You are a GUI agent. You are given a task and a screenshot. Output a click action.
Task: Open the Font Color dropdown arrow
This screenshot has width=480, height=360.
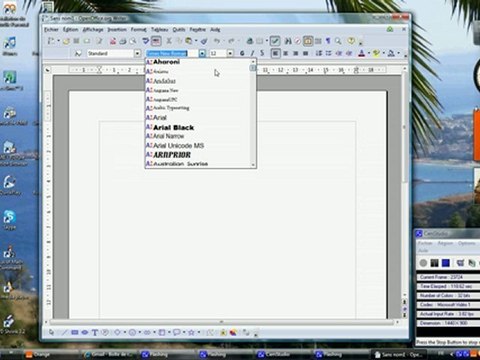pyautogui.click(x=369, y=53)
